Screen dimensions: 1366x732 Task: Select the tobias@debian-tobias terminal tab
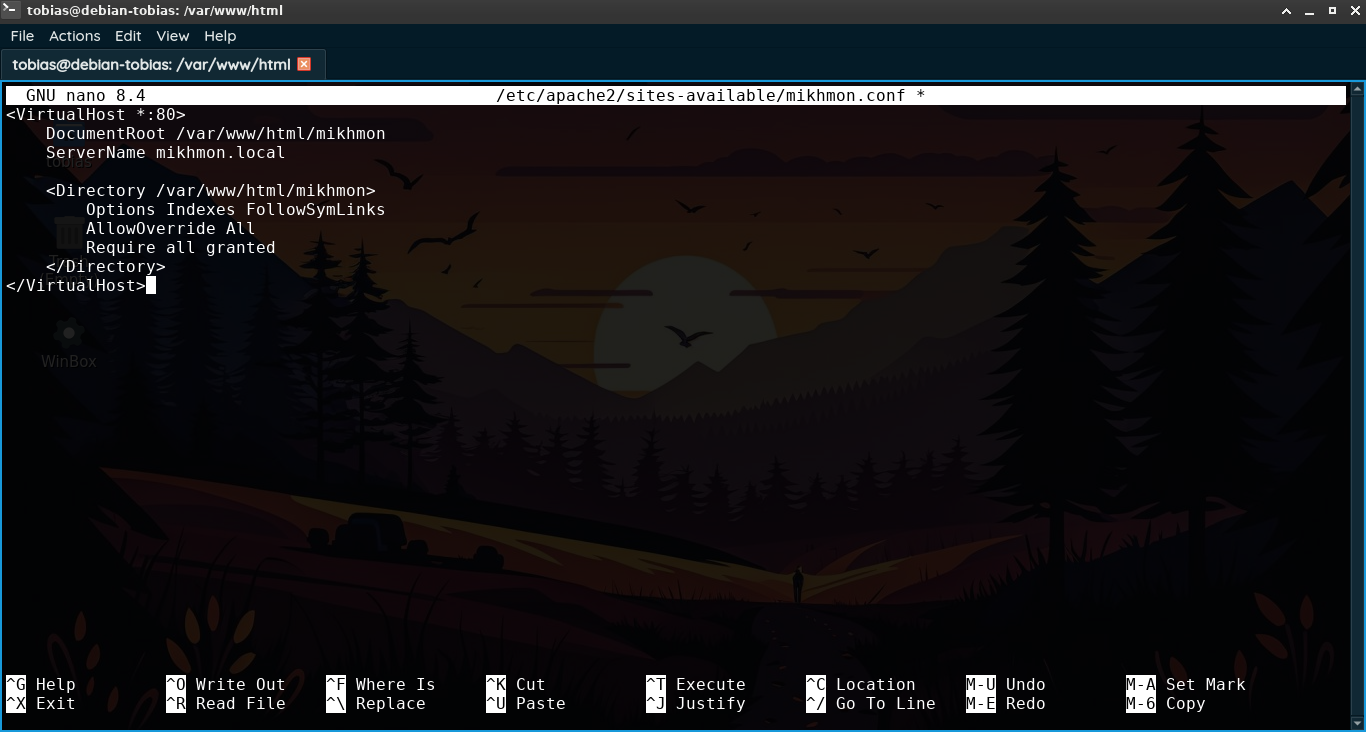pyautogui.click(x=151, y=64)
